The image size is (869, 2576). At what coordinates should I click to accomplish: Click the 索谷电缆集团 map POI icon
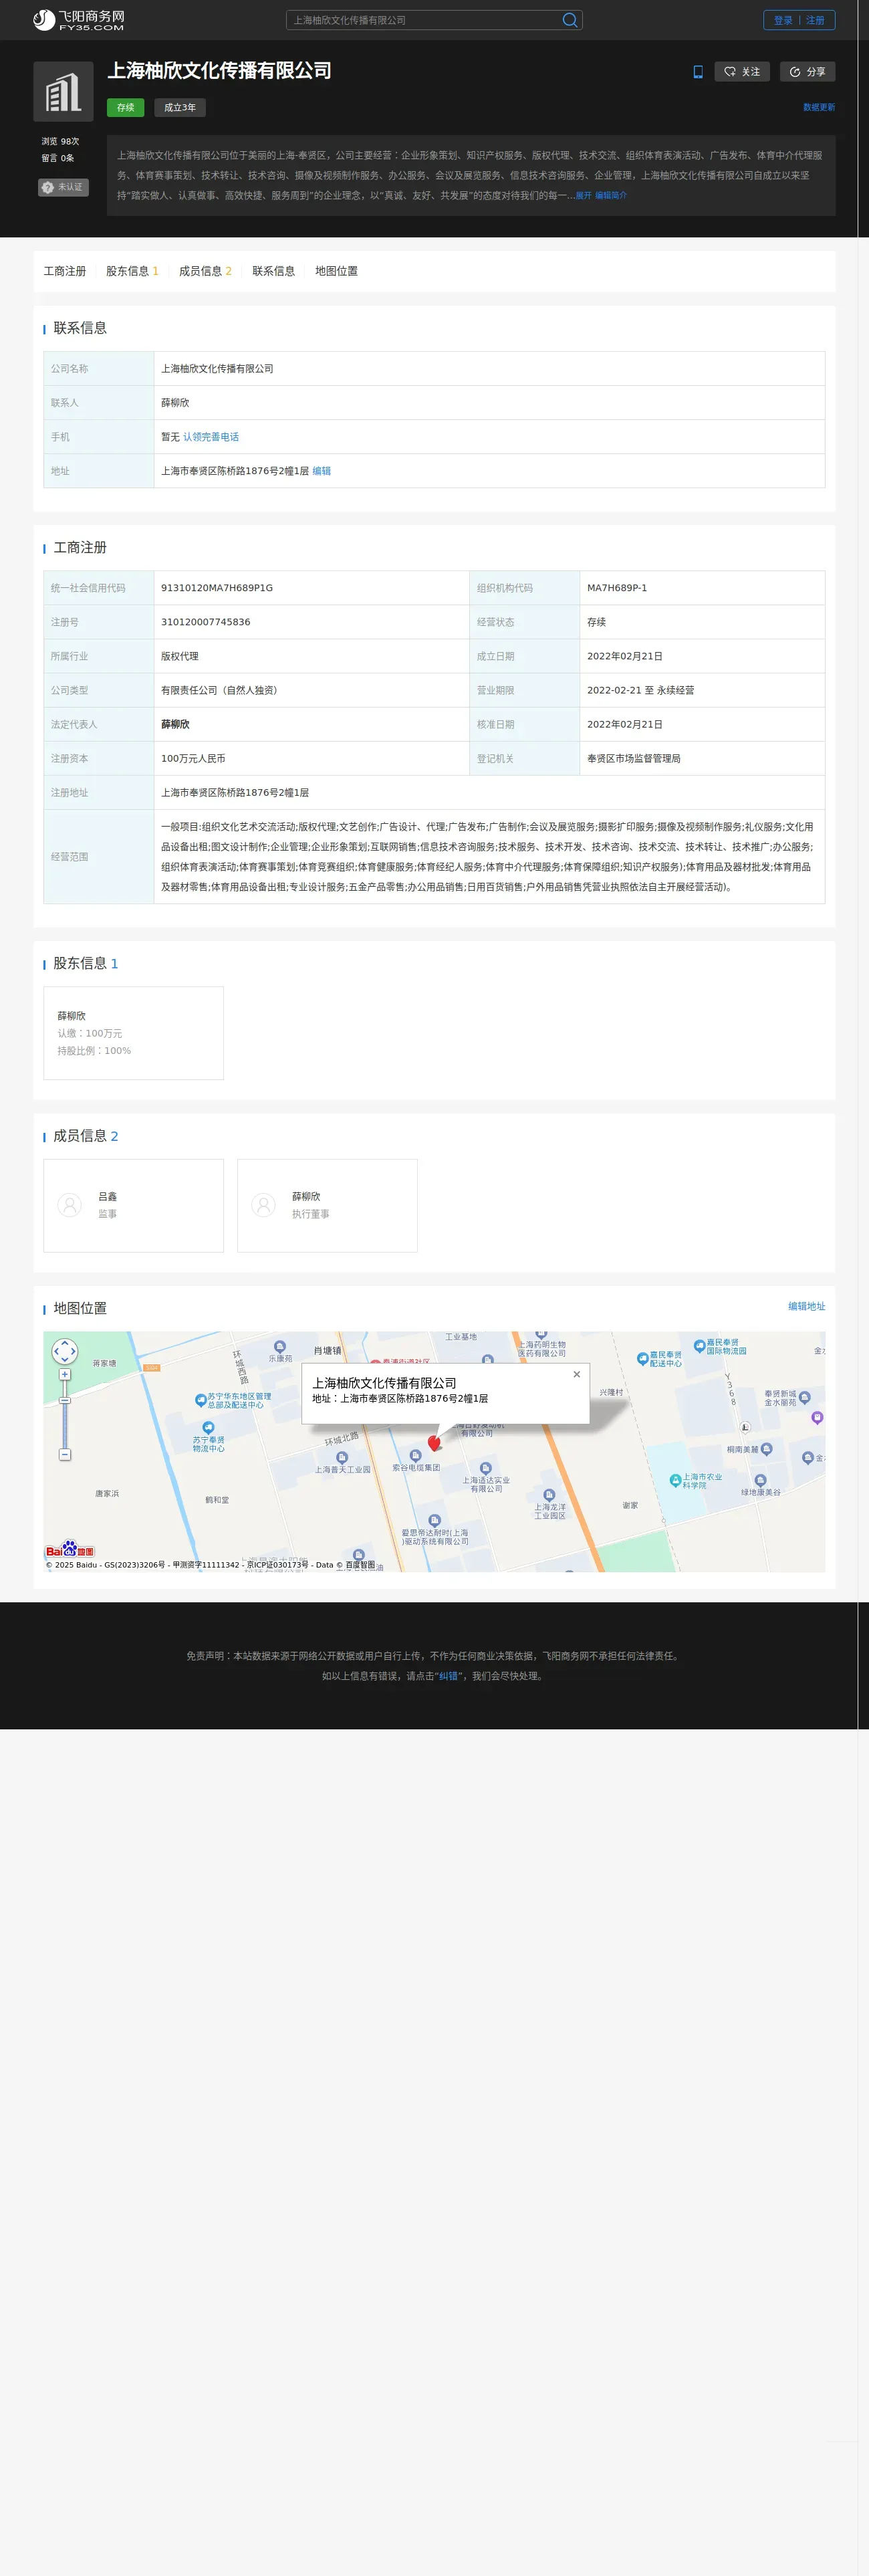[415, 1456]
